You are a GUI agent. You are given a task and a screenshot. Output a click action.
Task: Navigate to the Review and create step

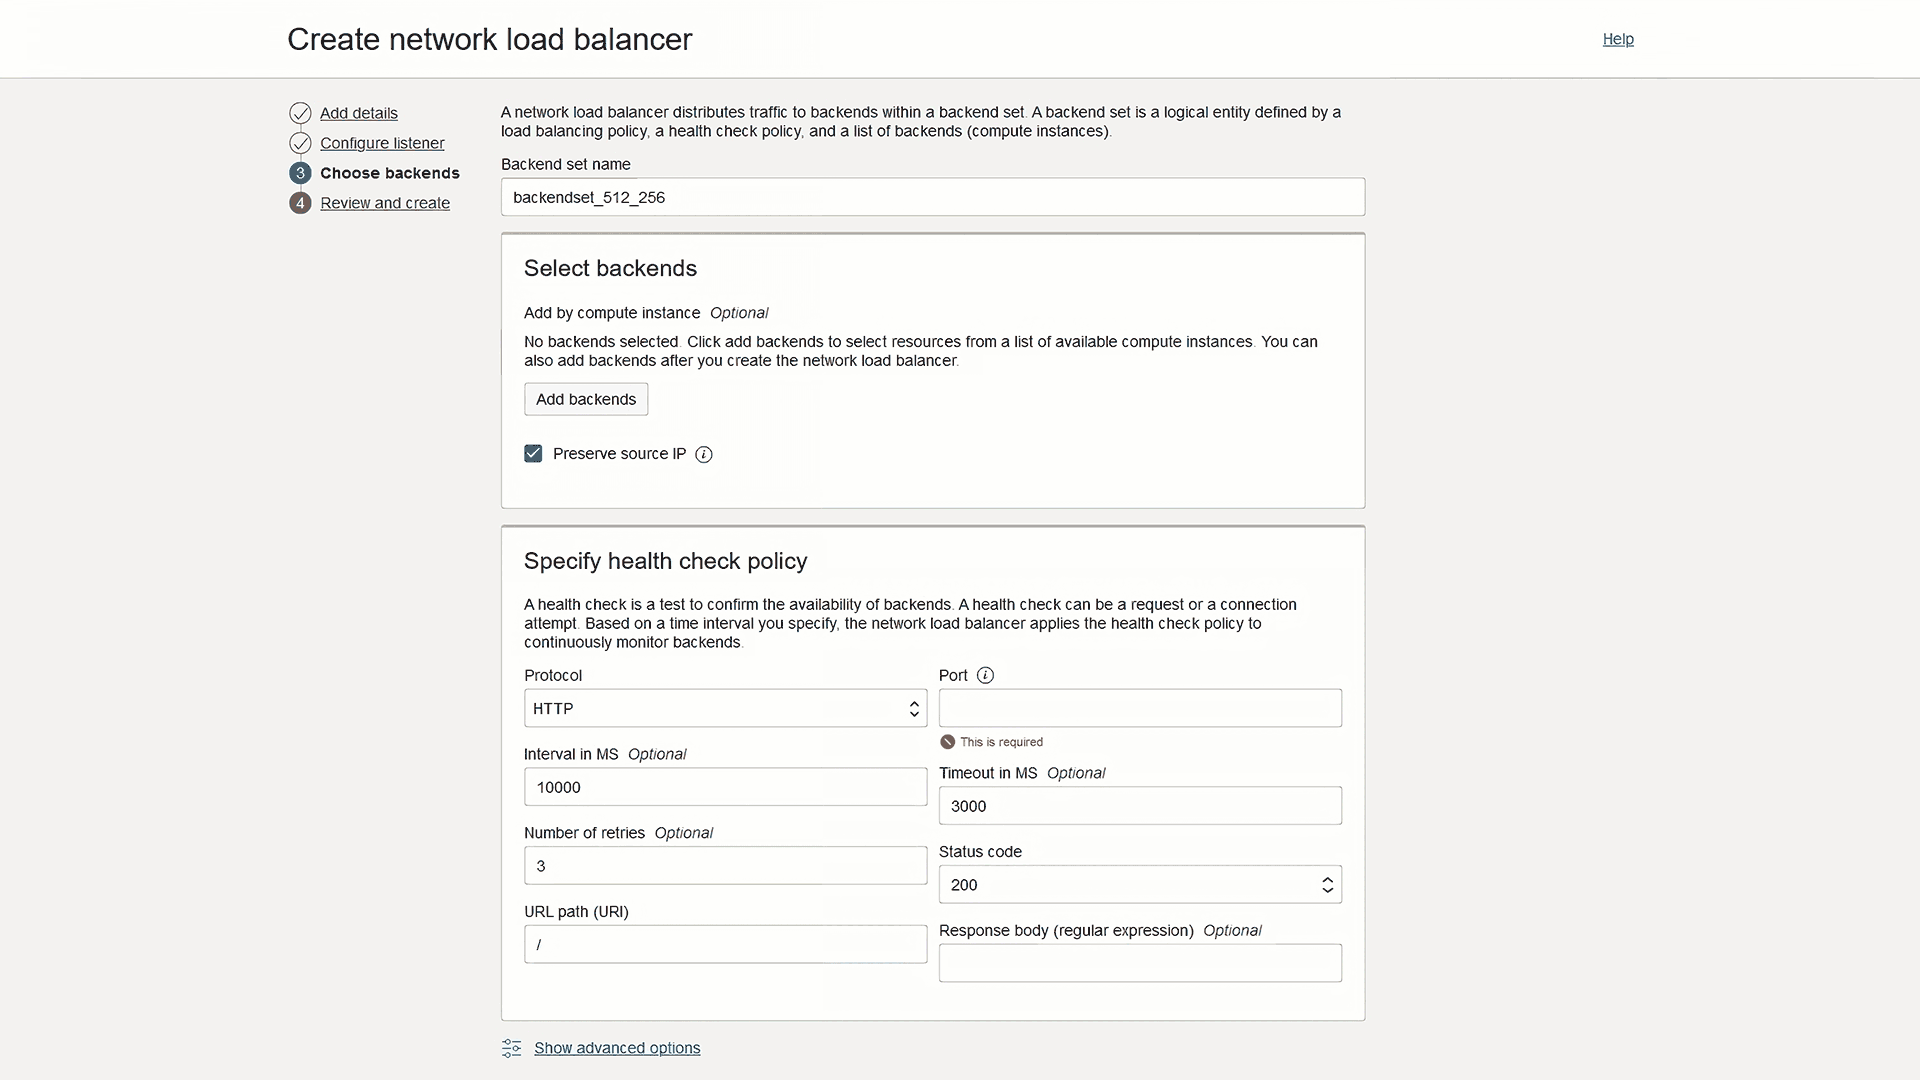tap(385, 203)
